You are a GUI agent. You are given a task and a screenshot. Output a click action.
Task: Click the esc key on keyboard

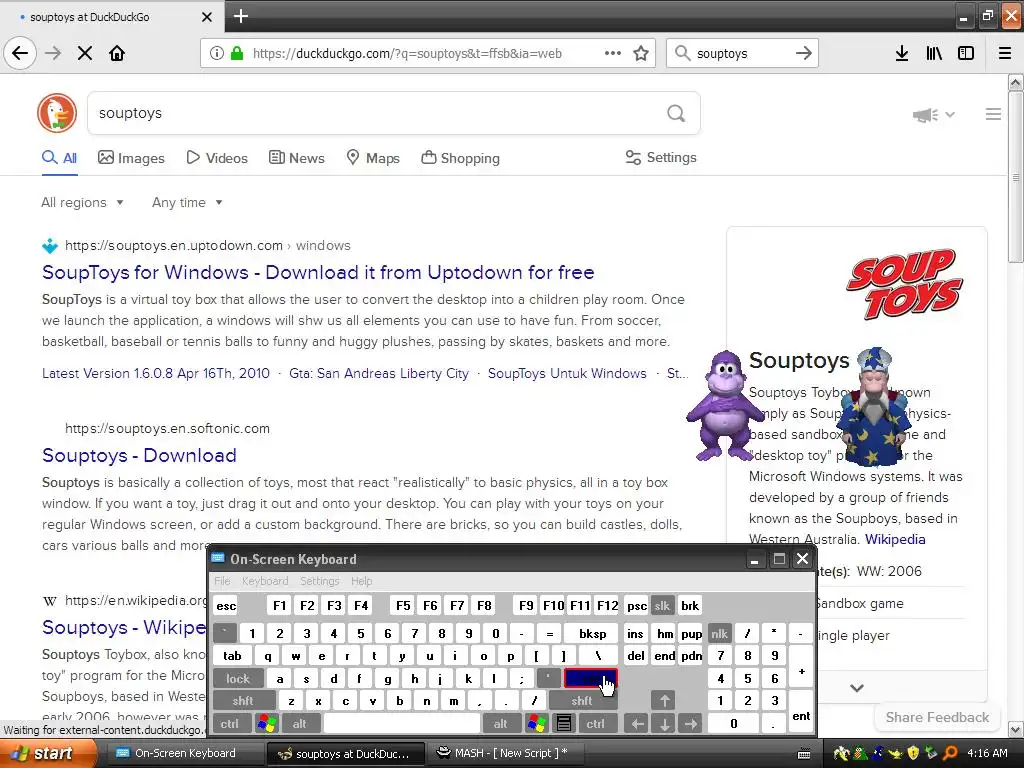(x=226, y=605)
